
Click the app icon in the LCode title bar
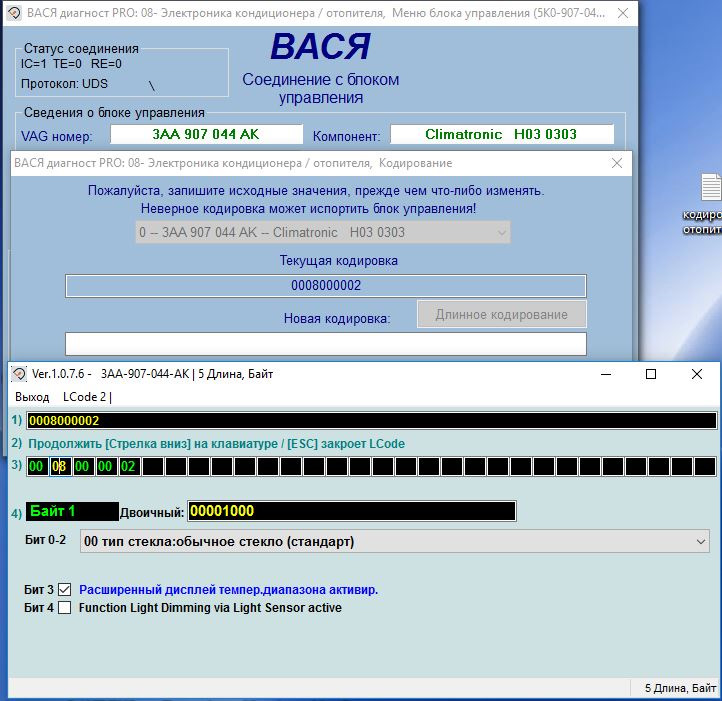click(19, 374)
